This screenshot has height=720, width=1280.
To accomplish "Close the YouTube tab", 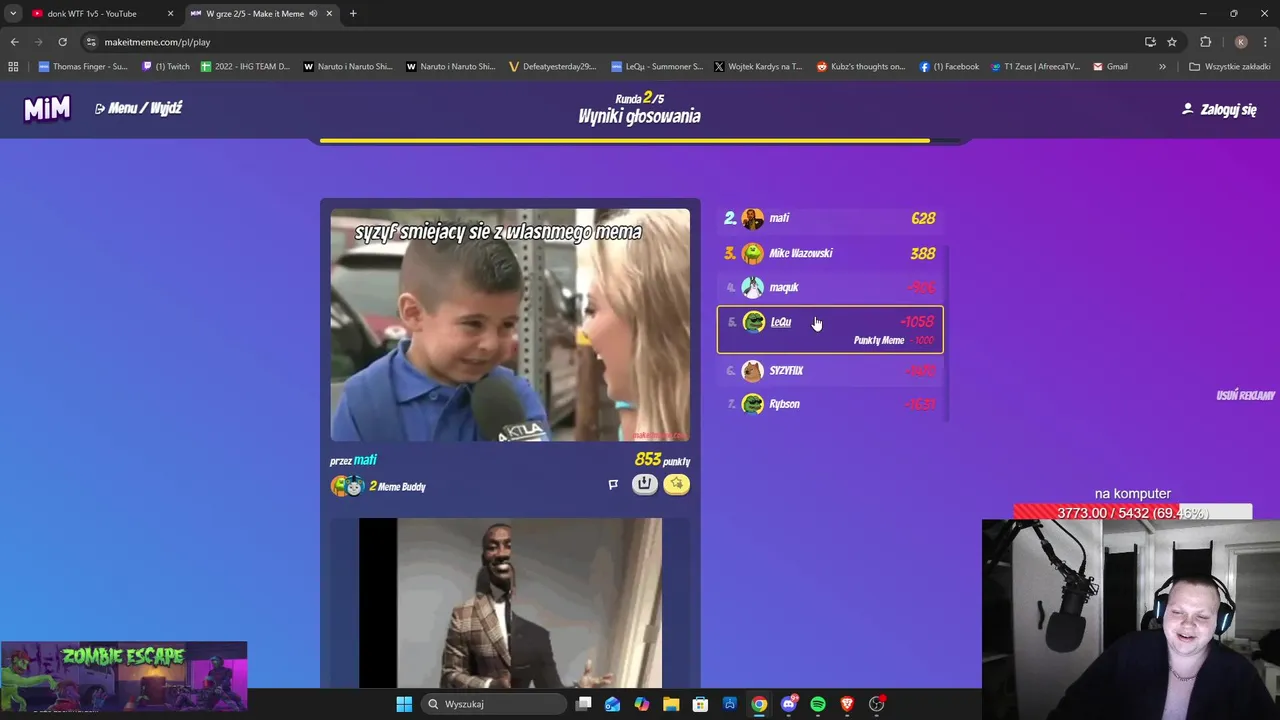I will tap(170, 14).
